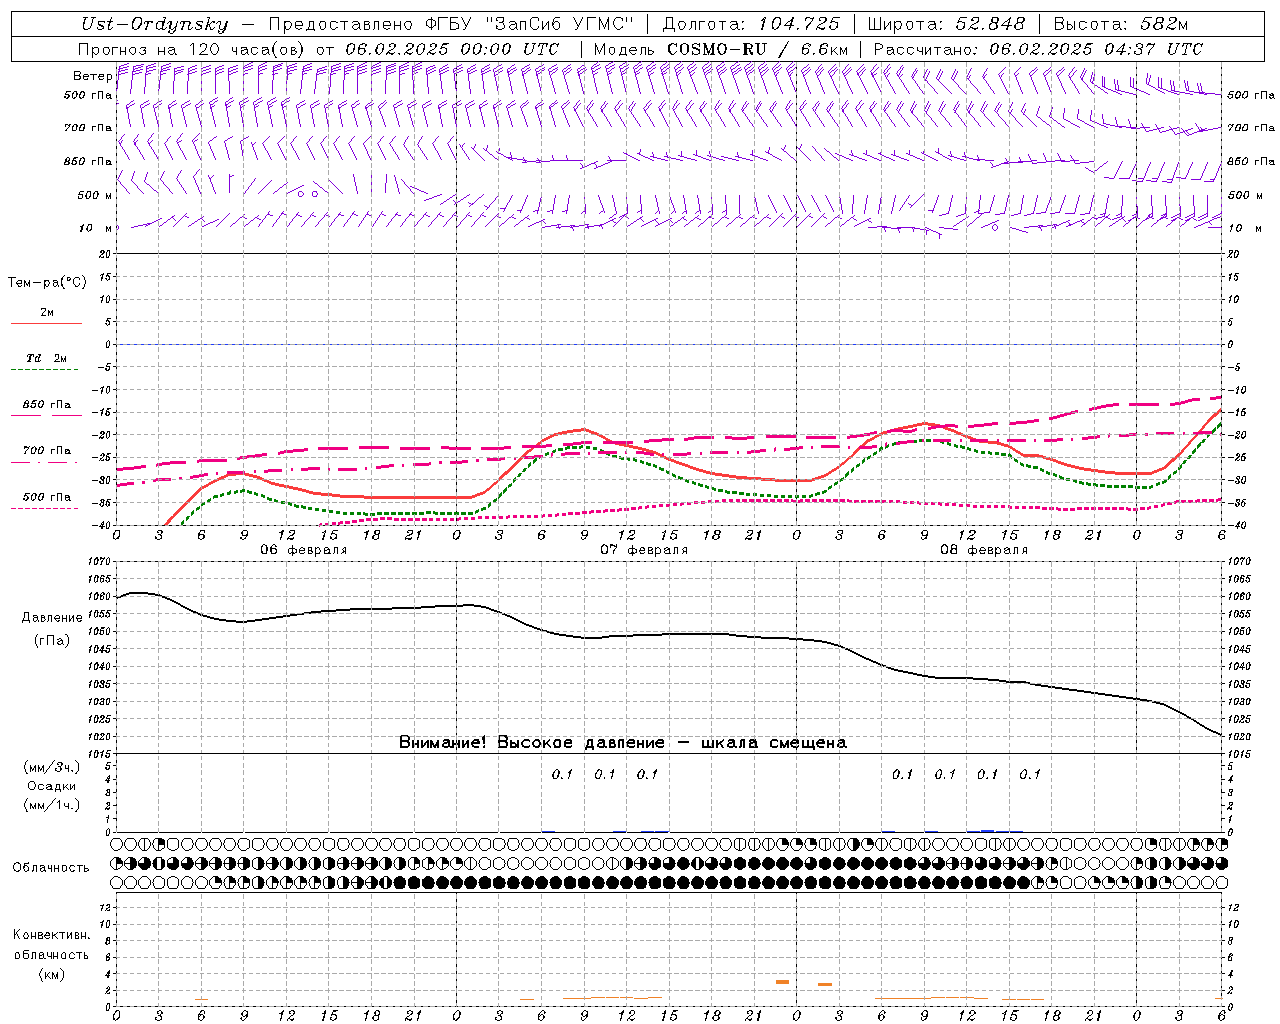Click the warning "Внимание! Высокое давление — шкала смещена"
1280x1024 pixels.
click(623, 743)
